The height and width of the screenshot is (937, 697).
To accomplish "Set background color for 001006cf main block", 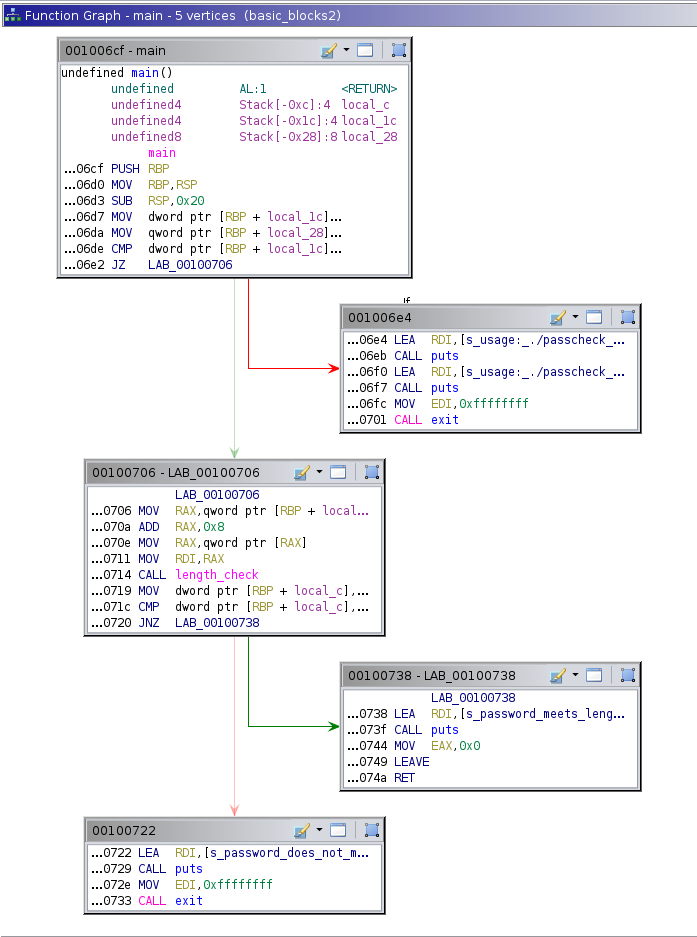I will 328,51.
